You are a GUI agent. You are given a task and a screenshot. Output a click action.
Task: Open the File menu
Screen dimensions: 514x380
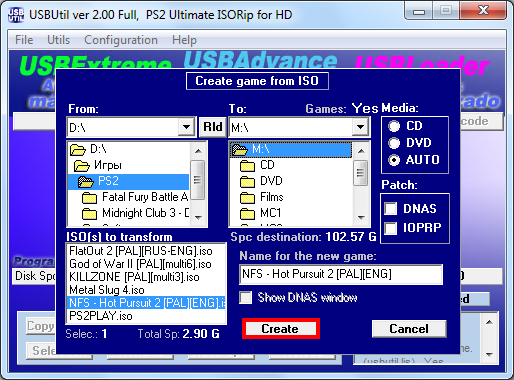[x=24, y=40]
